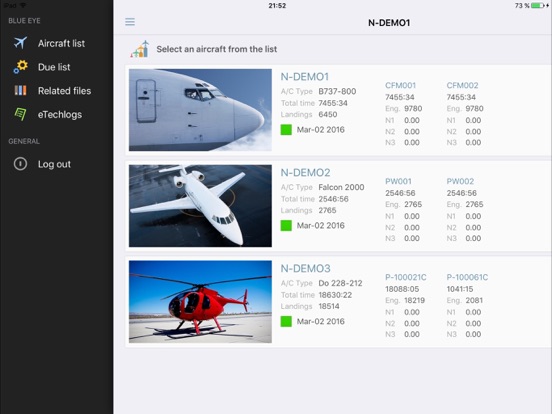Toggle the hamburger menu icon
The height and width of the screenshot is (414, 552).
130,22
